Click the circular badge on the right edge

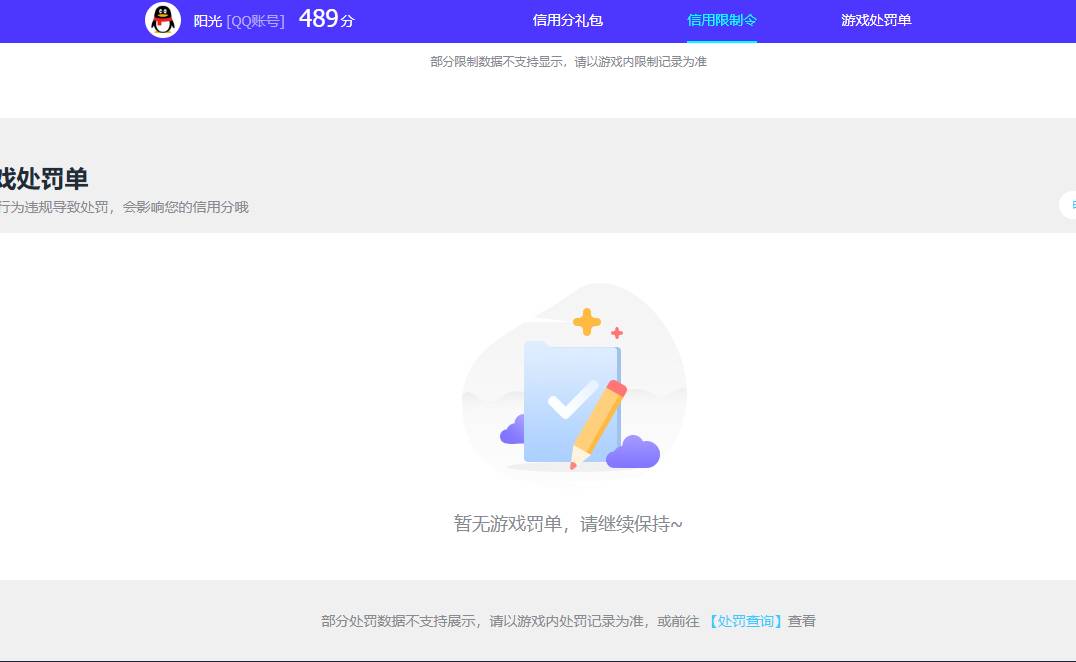pyautogui.click(x=1069, y=205)
